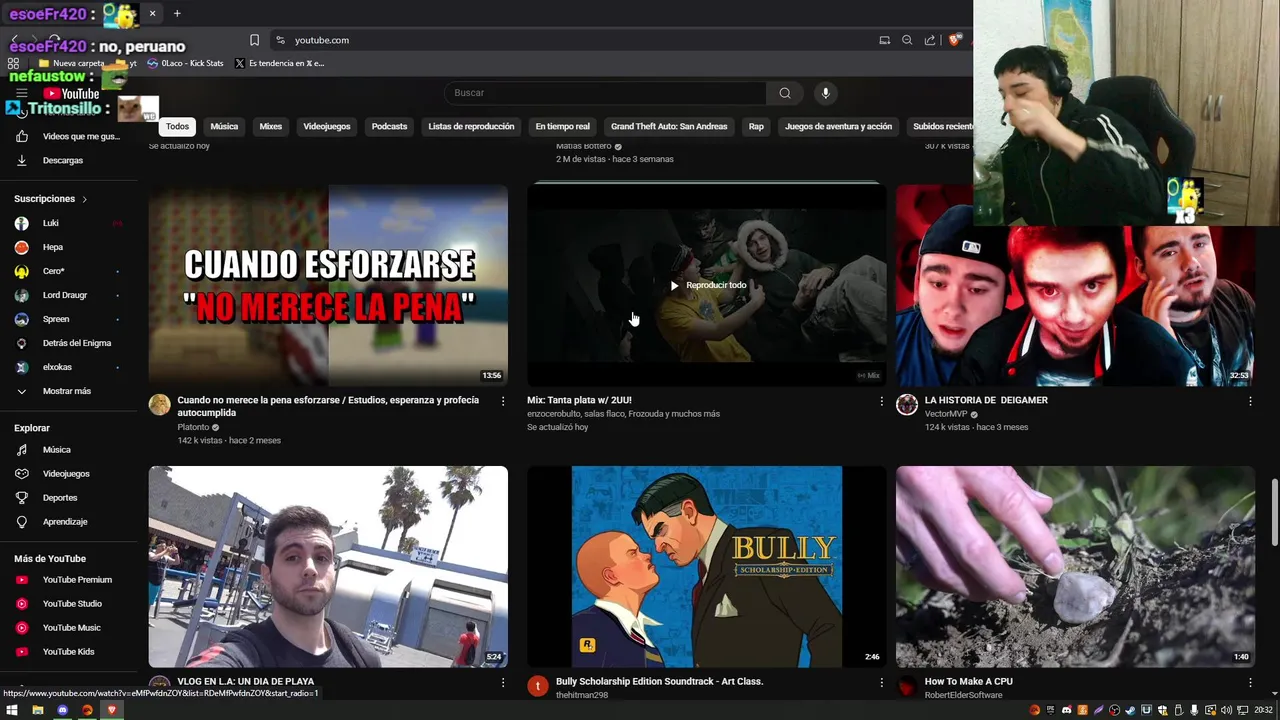Open bookmarks apps grid icon
The height and width of the screenshot is (720, 1280).
click(x=14, y=63)
